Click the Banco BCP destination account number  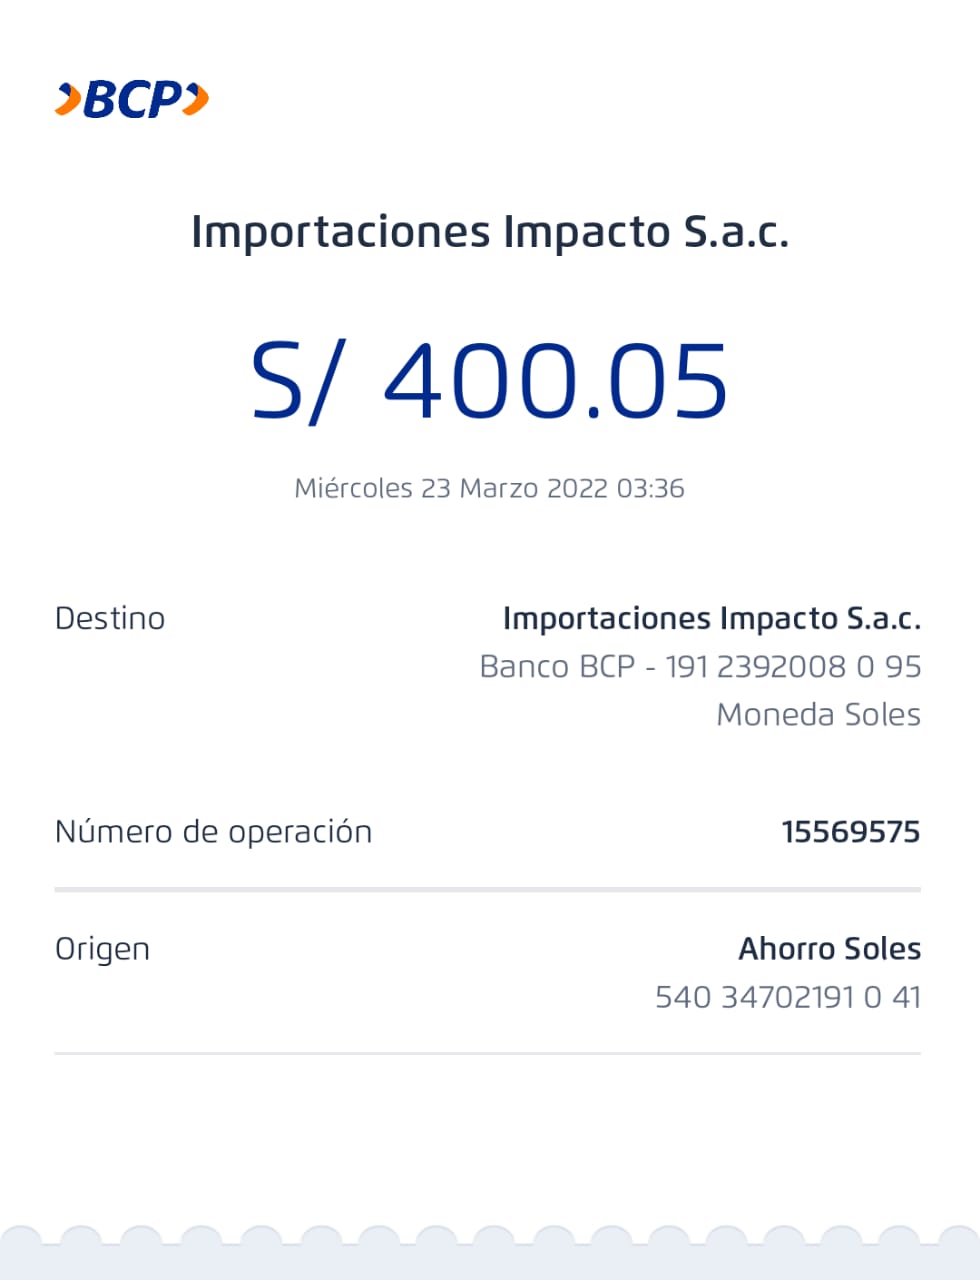[x=700, y=667]
